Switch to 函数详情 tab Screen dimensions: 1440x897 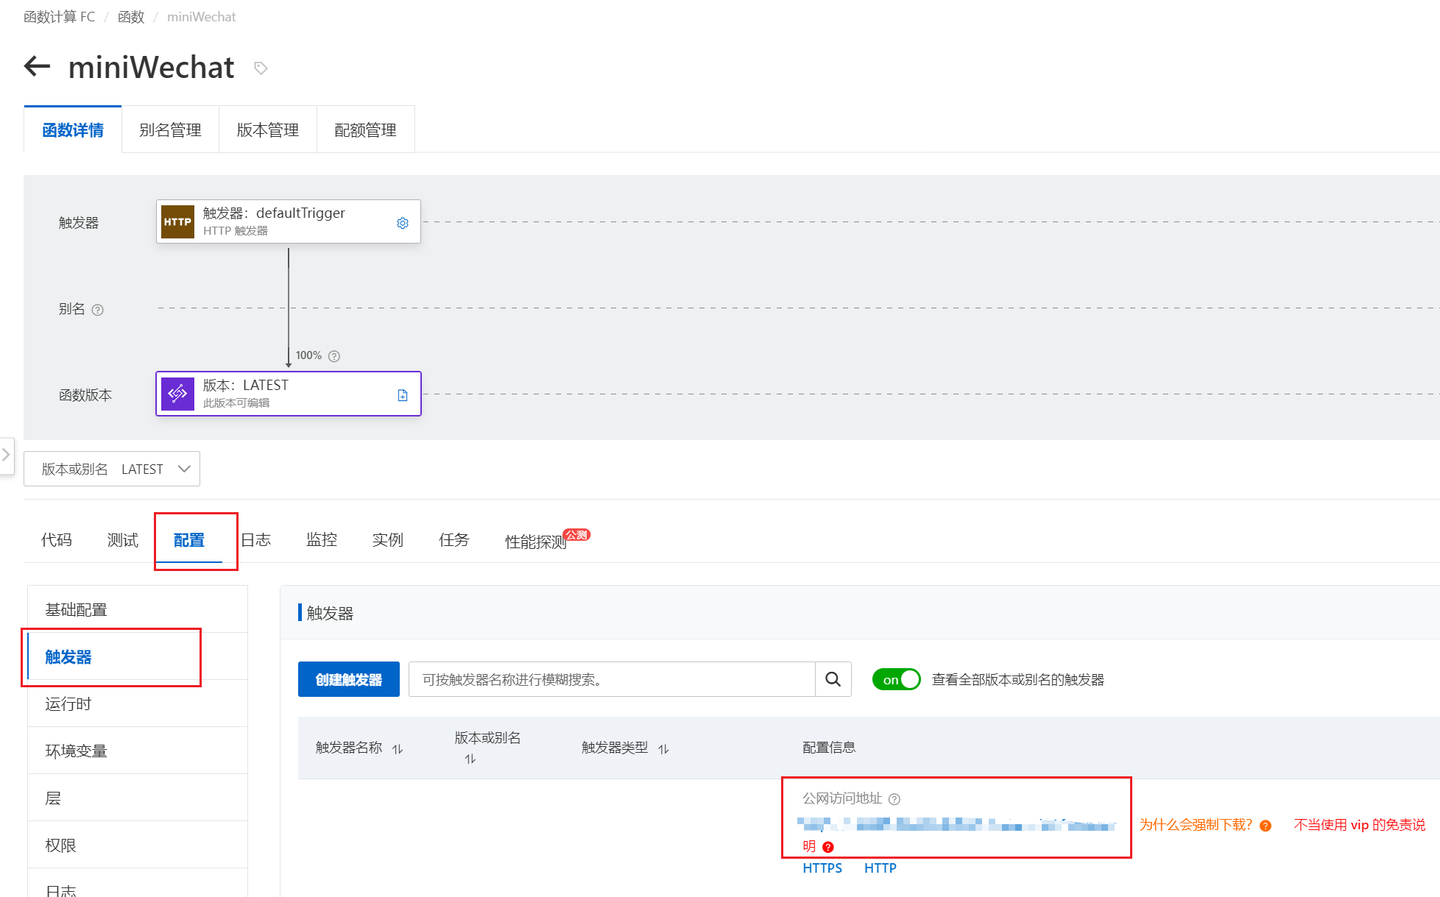point(73,130)
